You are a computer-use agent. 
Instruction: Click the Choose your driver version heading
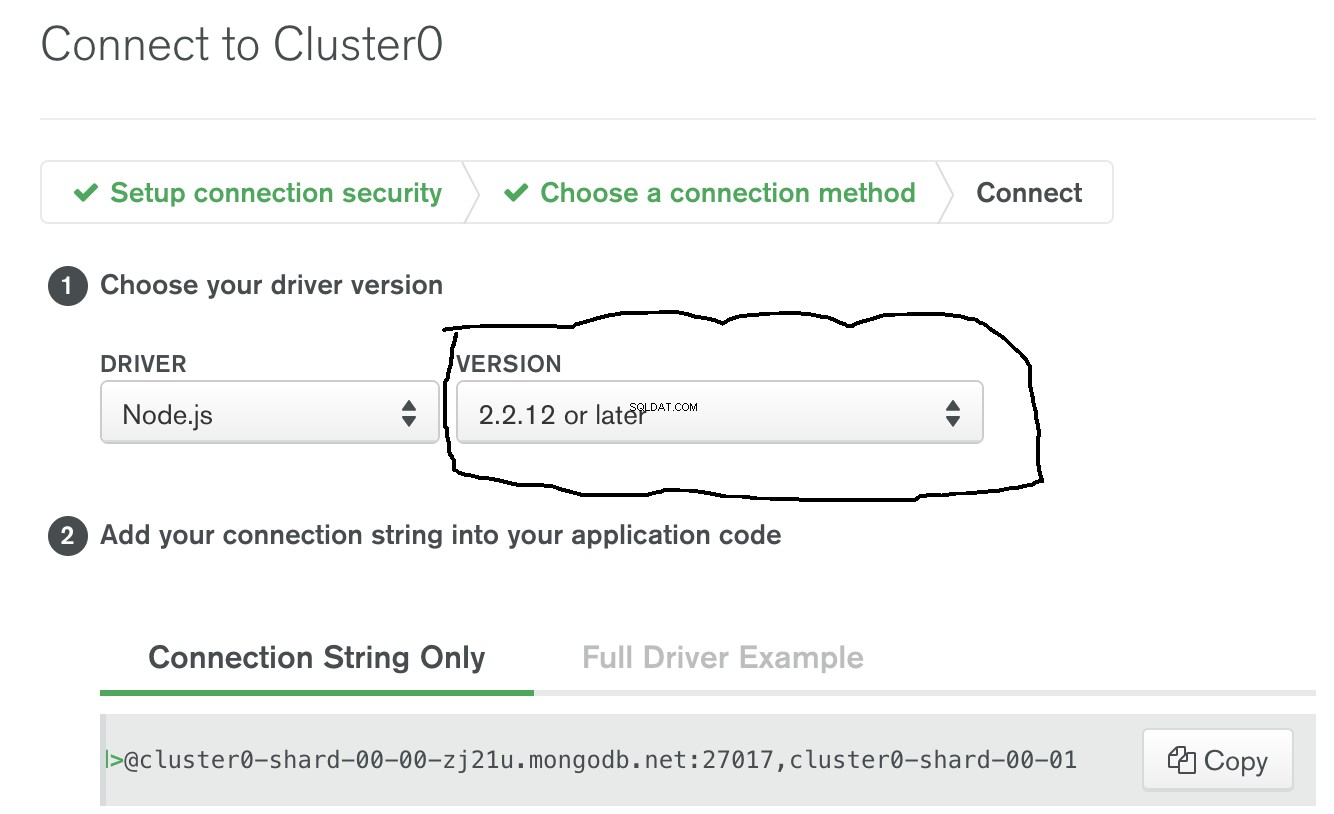[271, 286]
